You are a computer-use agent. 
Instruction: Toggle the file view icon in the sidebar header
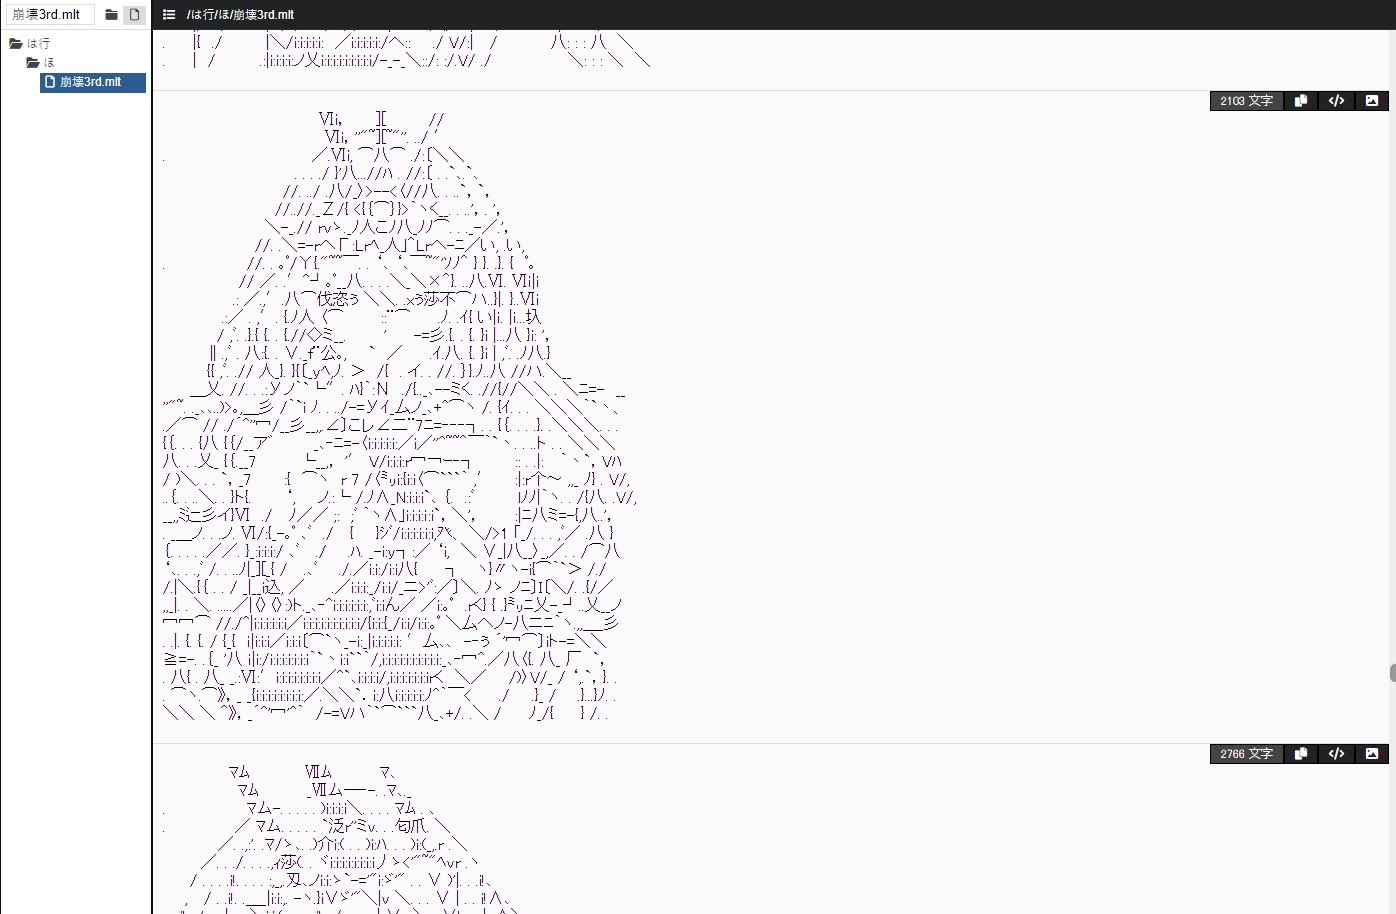[x=135, y=15]
